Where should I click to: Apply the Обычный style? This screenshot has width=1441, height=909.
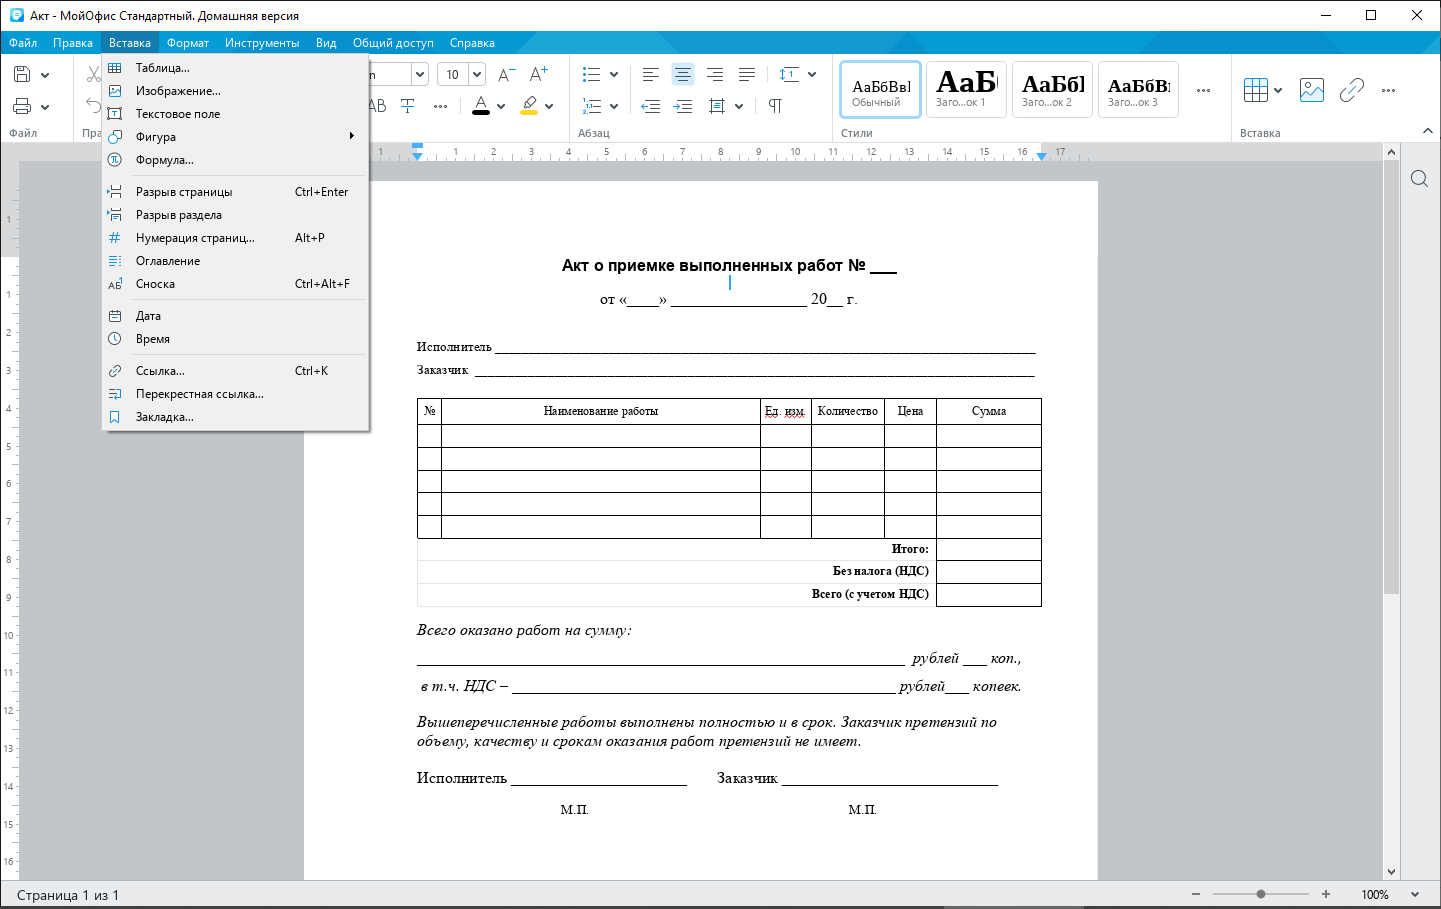coord(881,90)
